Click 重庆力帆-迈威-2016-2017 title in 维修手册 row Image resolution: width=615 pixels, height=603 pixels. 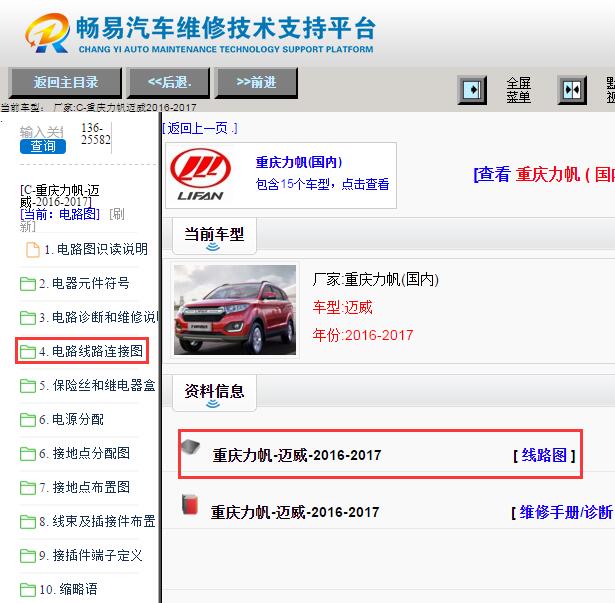(x=295, y=512)
